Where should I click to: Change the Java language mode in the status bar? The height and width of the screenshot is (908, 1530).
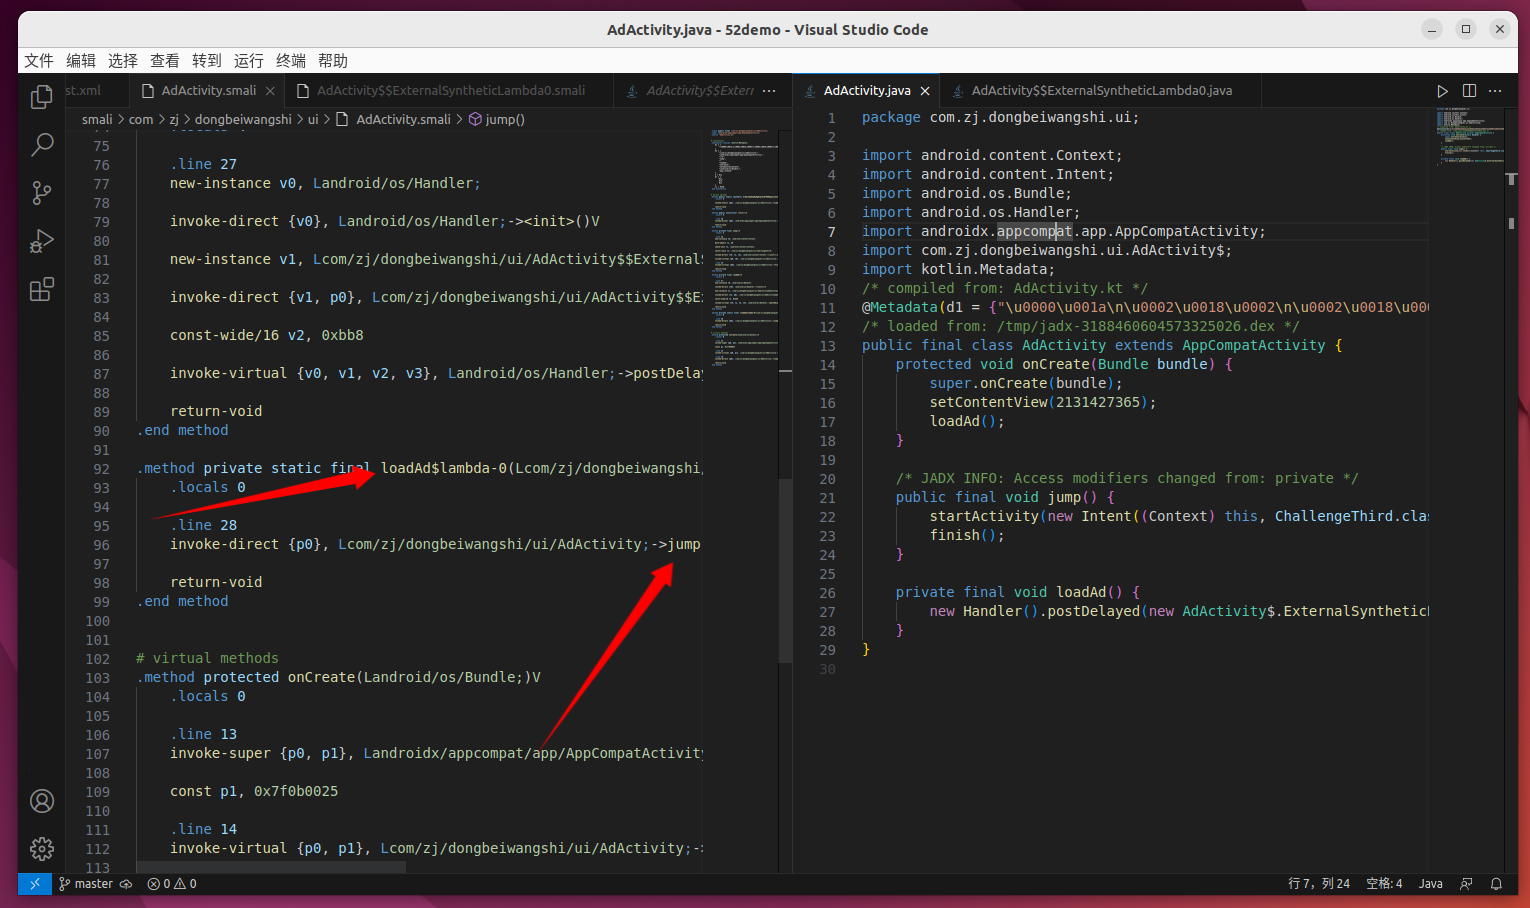click(x=1431, y=884)
